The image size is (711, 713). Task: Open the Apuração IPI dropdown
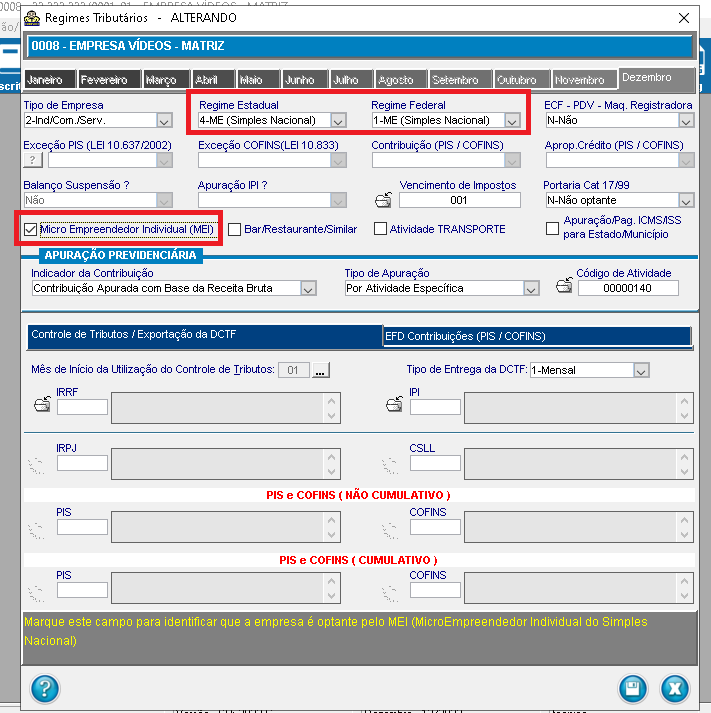point(338,201)
